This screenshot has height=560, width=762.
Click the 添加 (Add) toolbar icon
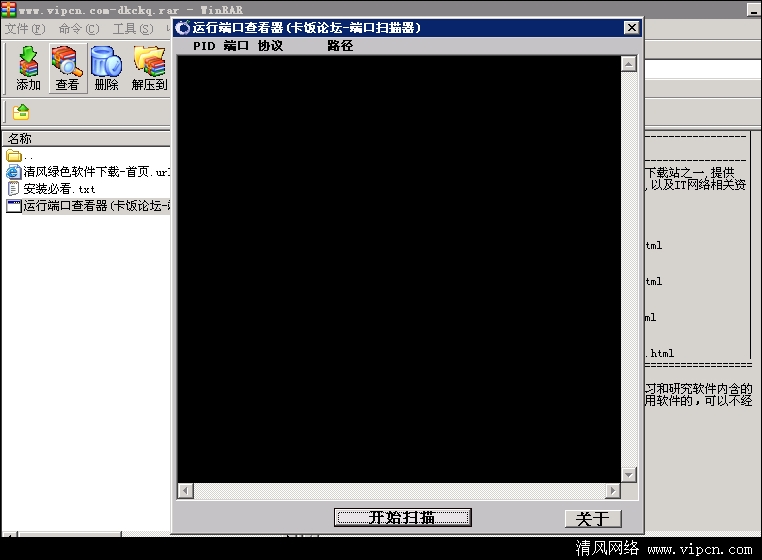pos(28,68)
